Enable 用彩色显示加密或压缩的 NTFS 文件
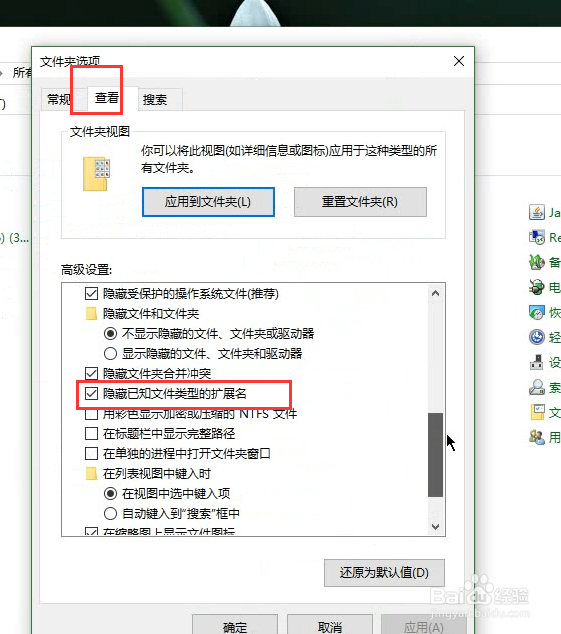561x634 pixels. click(91, 414)
